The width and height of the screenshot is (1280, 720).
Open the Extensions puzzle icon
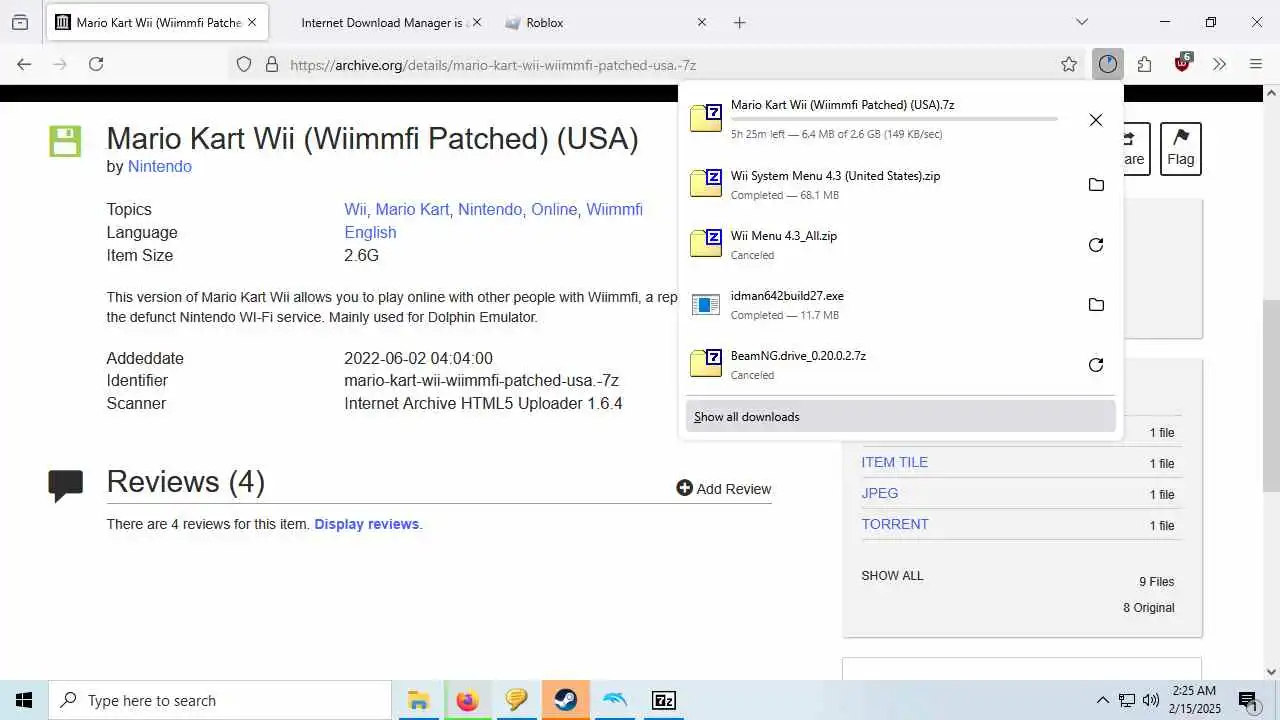click(x=1145, y=64)
